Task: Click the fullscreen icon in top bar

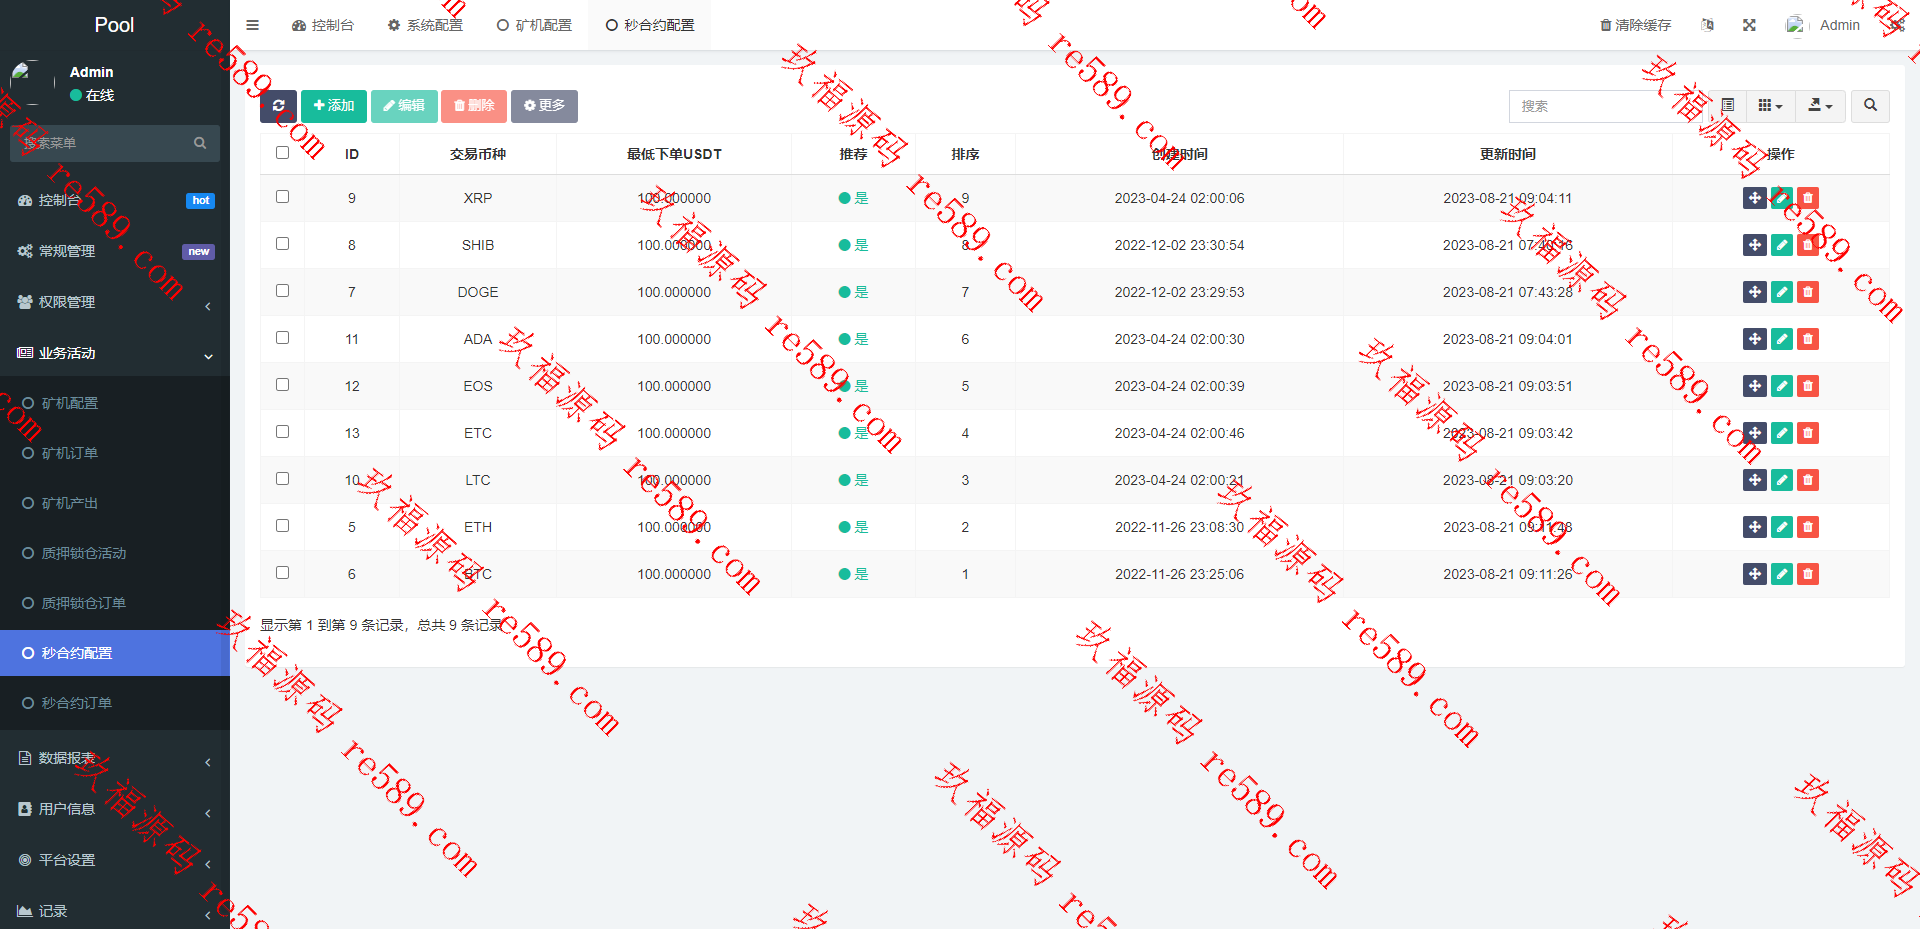Action: coord(1749,25)
